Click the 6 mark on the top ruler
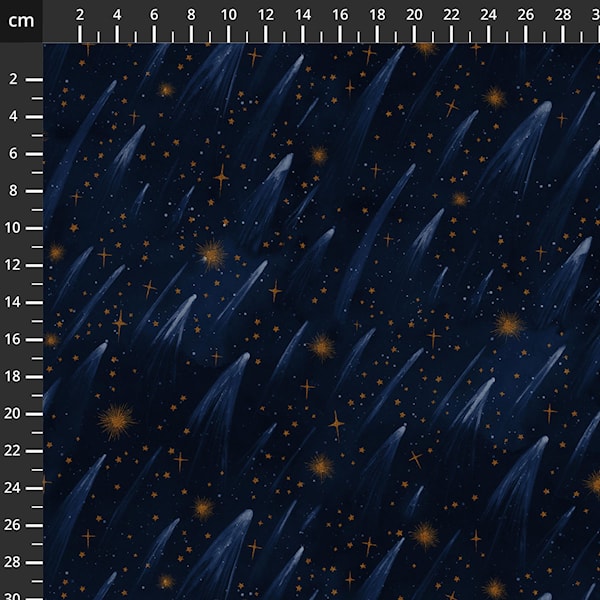Image resolution: width=600 pixels, height=600 pixels. coord(154,15)
